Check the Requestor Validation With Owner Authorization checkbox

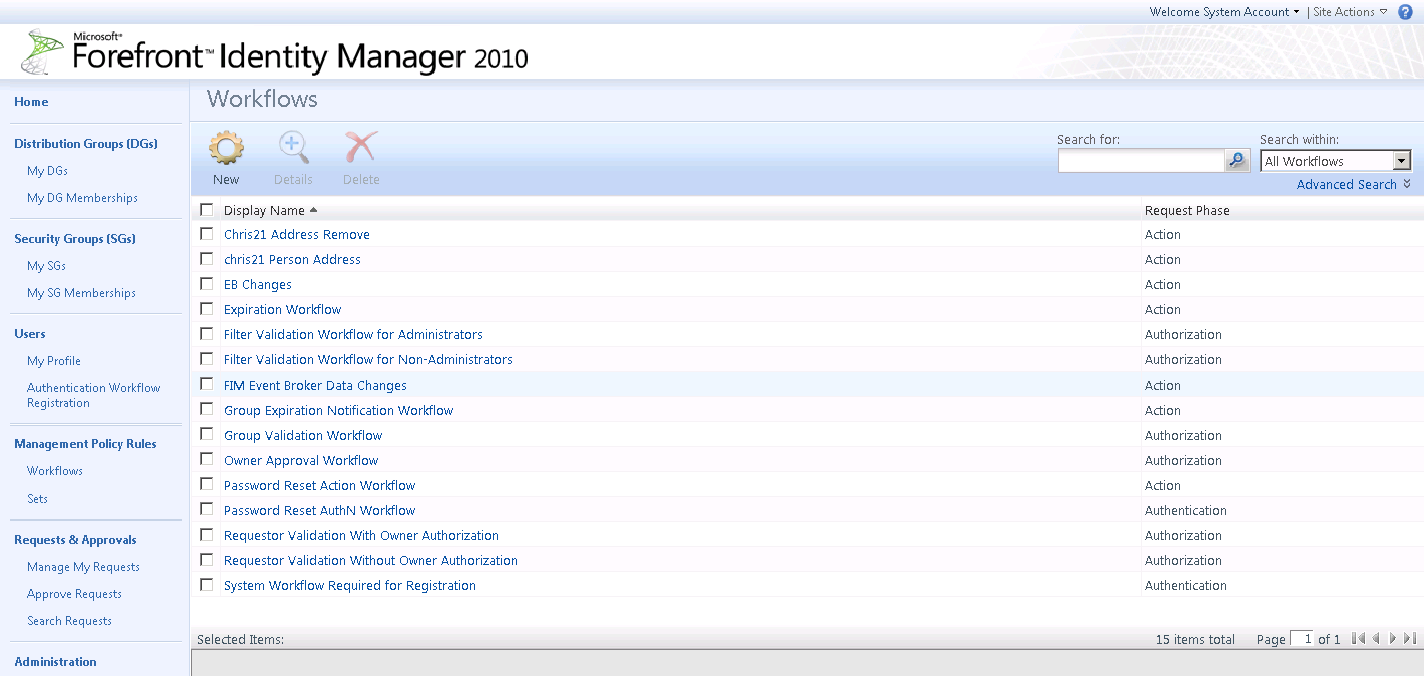(x=207, y=534)
